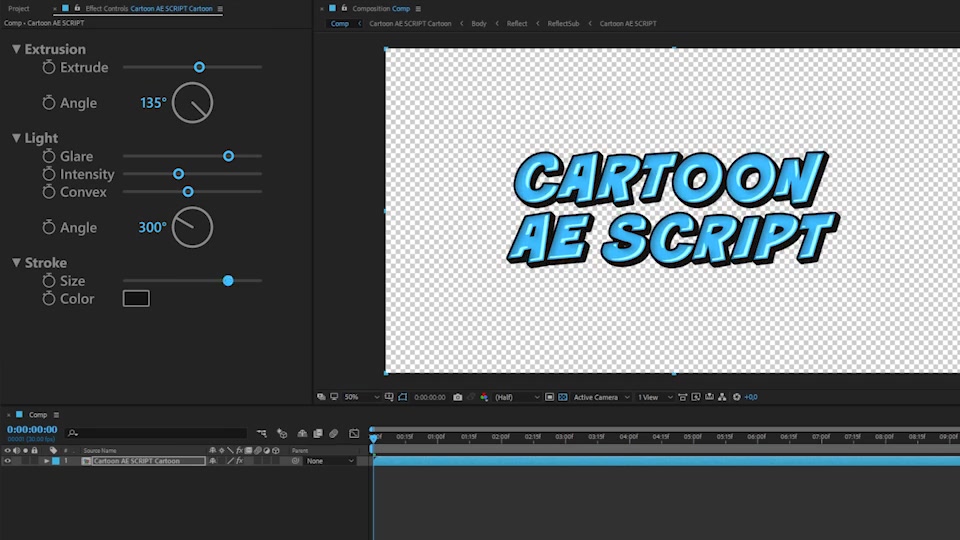960x540 pixels.
Task: Open Effect Controls panel menu
Action: coord(220,9)
